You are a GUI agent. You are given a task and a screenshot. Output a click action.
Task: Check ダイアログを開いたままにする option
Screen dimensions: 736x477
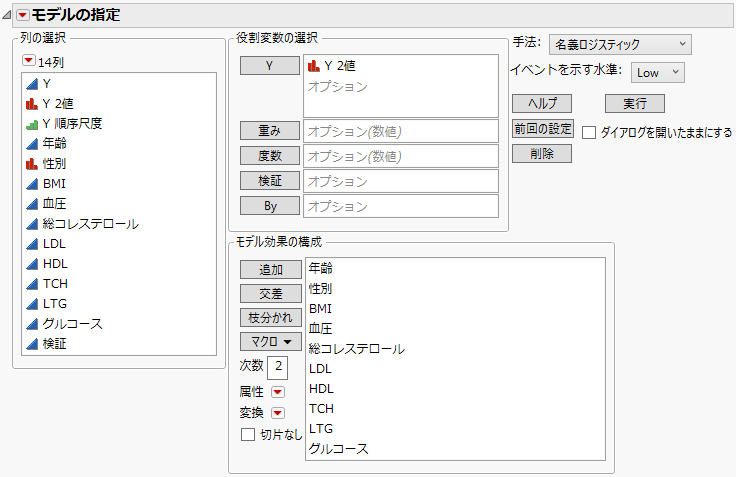[x=589, y=132]
